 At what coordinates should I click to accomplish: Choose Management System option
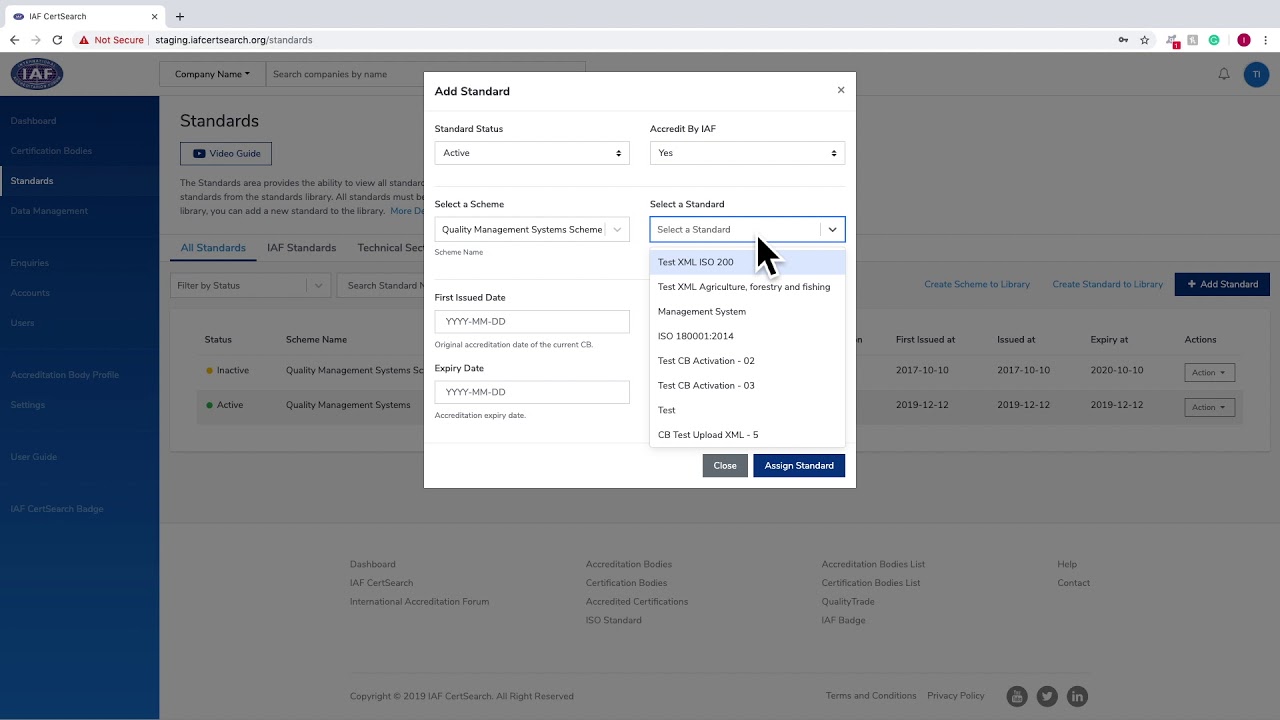point(747,311)
